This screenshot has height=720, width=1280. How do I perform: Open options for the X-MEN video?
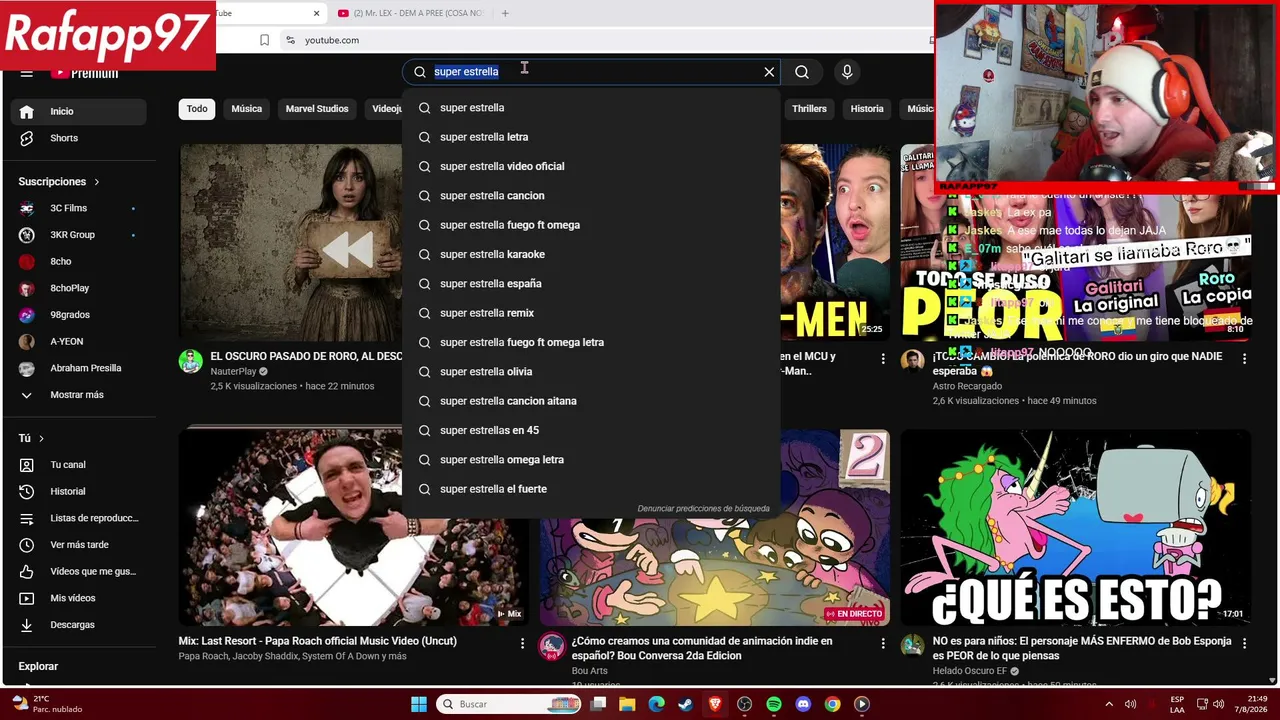pyautogui.click(x=883, y=358)
